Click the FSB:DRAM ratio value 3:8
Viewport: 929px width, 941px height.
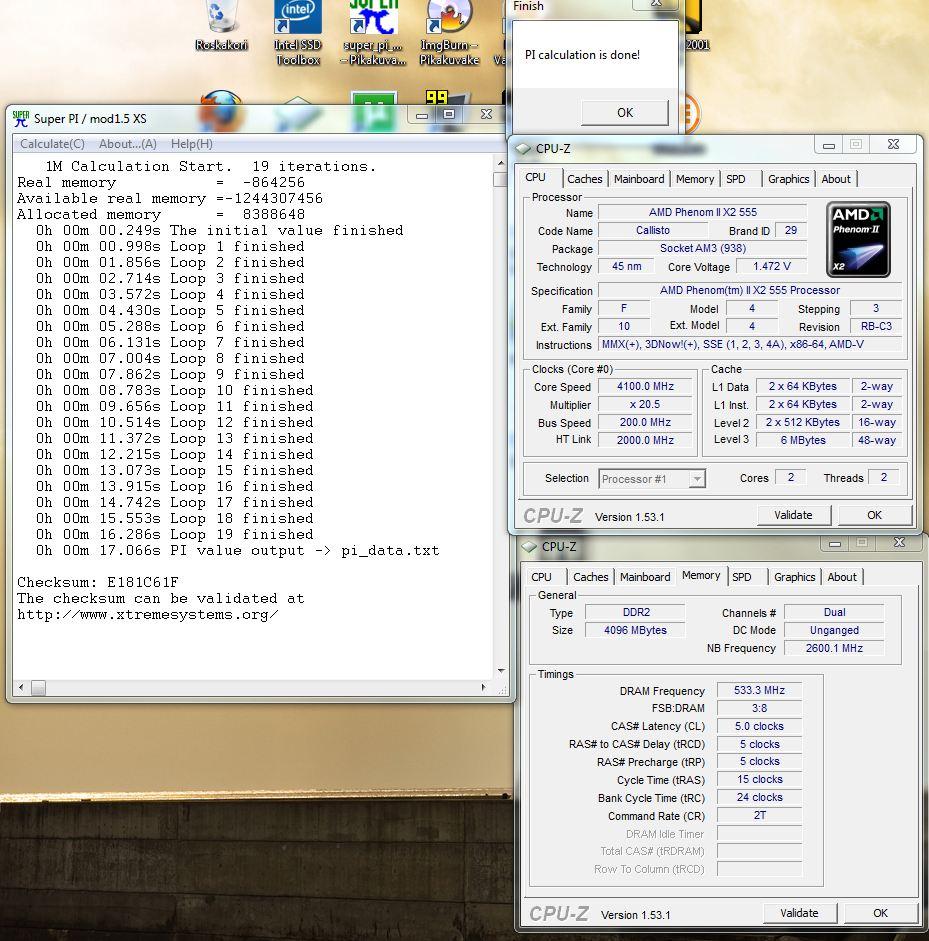pyautogui.click(x=759, y=708)
